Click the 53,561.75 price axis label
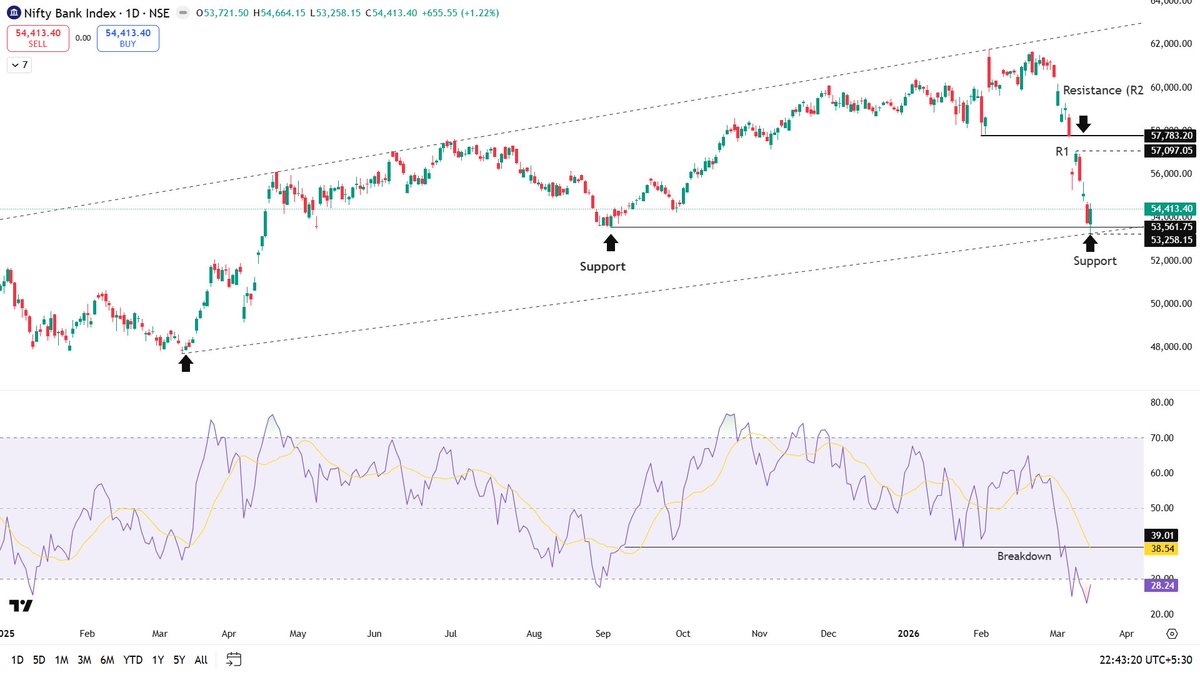Image resolution: width=1200 pixels, height=675 pixels. 1172,227
